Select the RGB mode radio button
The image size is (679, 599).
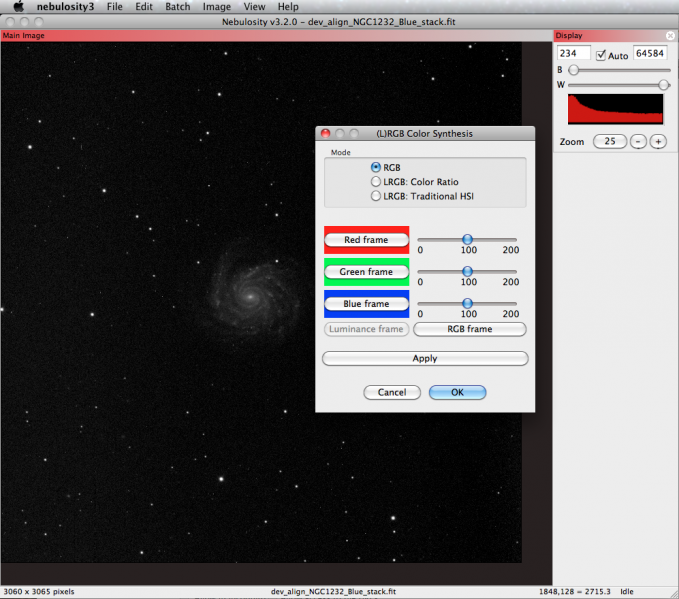[375, 167]
